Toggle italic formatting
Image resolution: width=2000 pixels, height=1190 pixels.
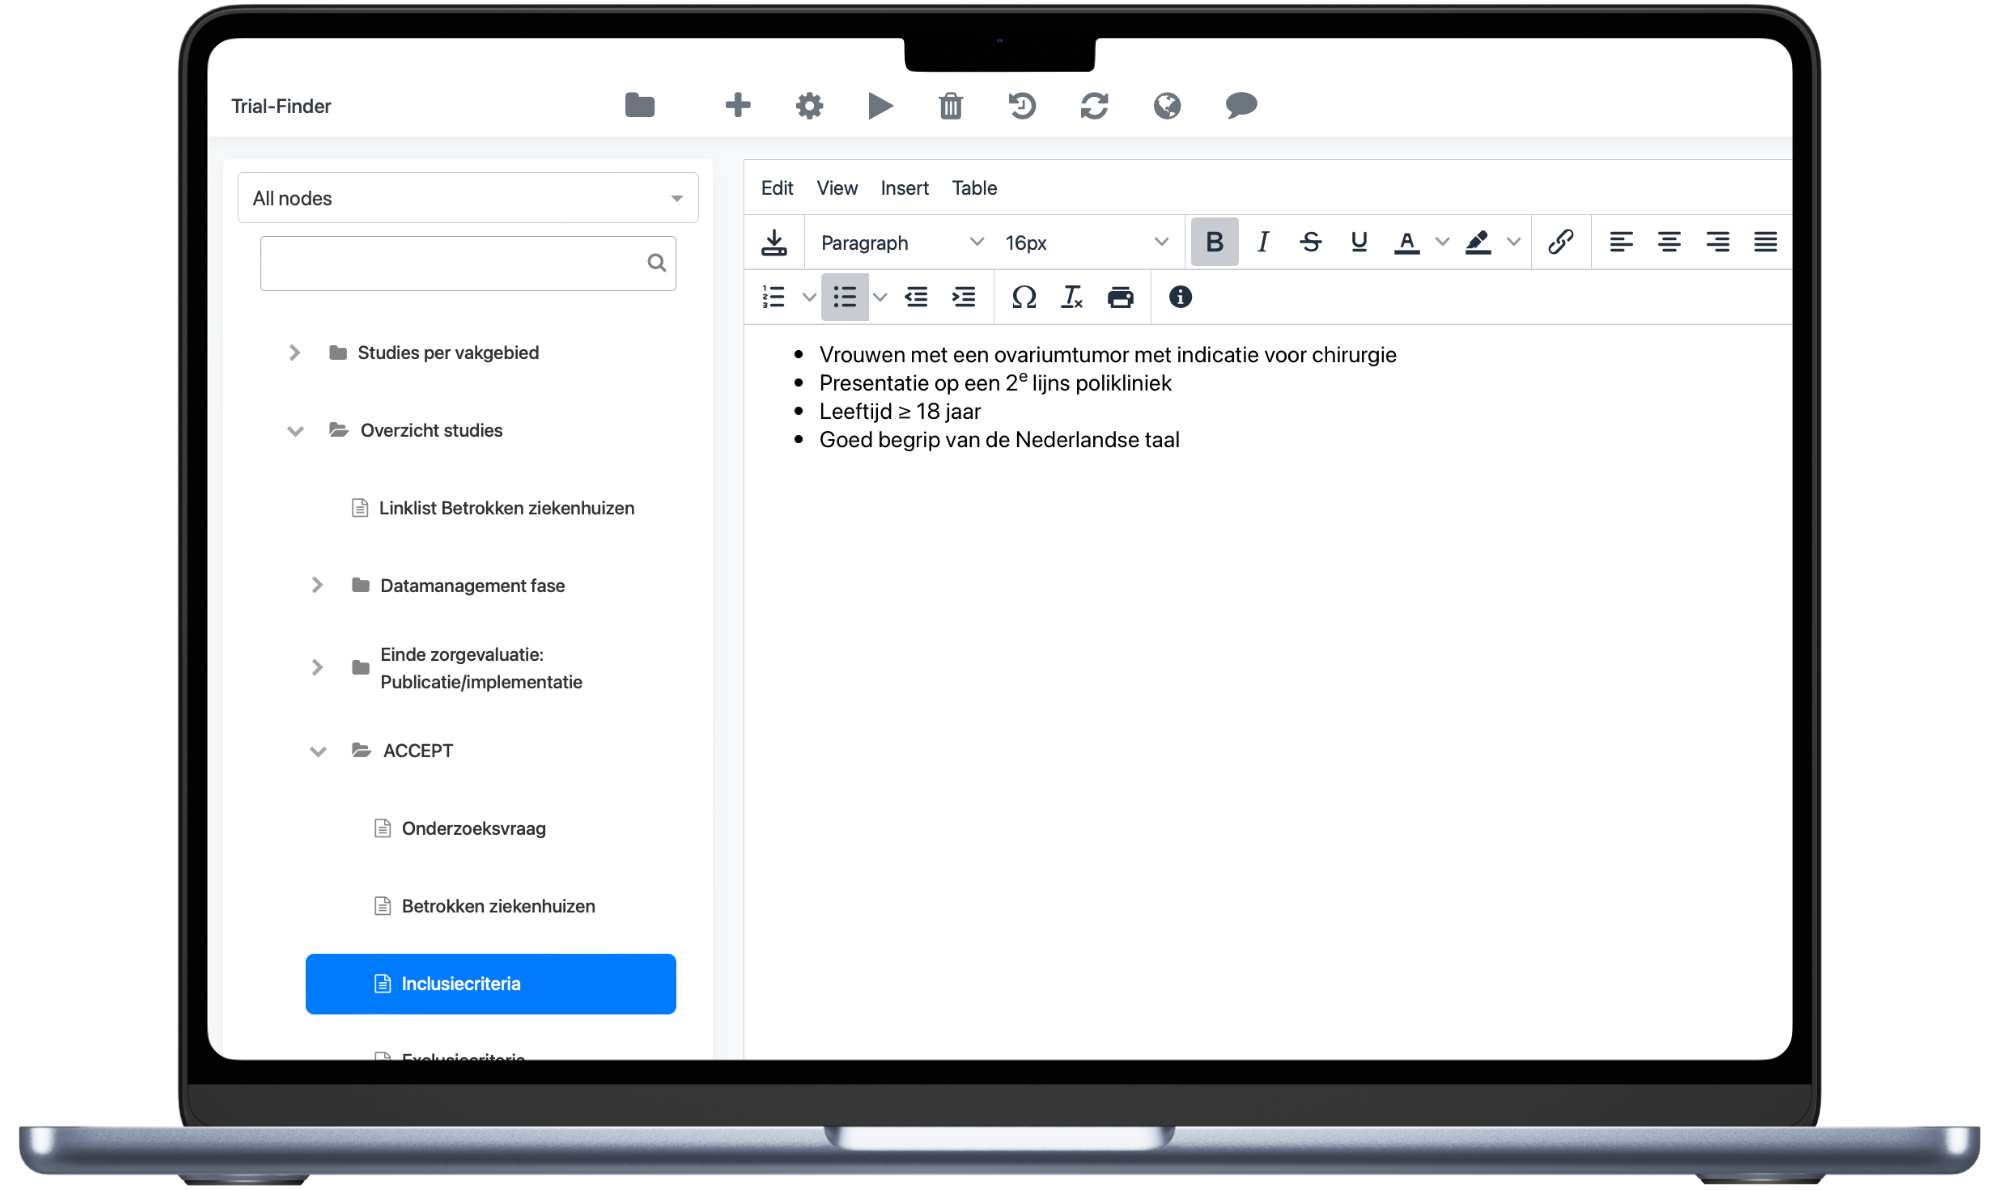[1263, 242]
